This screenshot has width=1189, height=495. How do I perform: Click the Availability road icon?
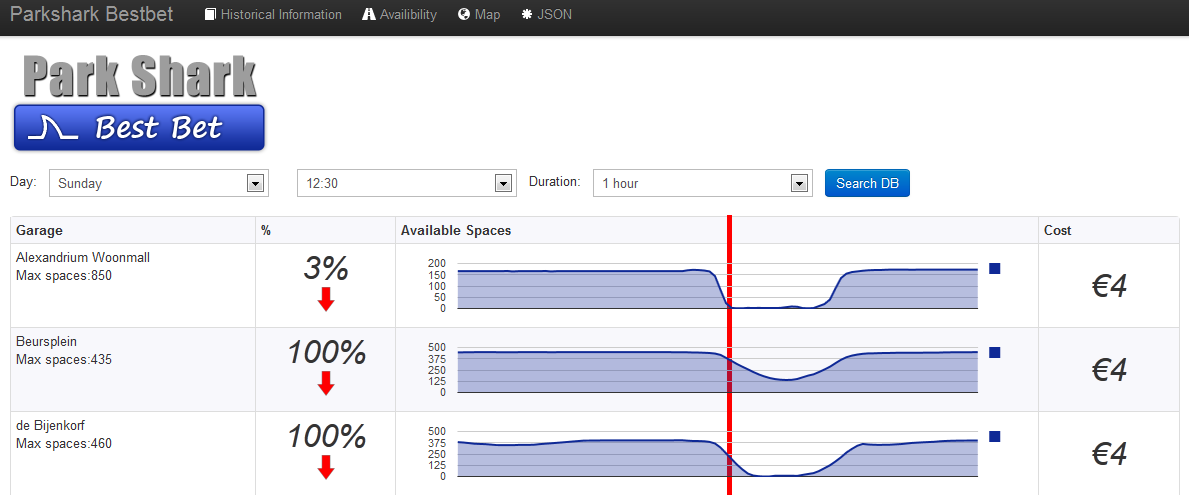369,14
